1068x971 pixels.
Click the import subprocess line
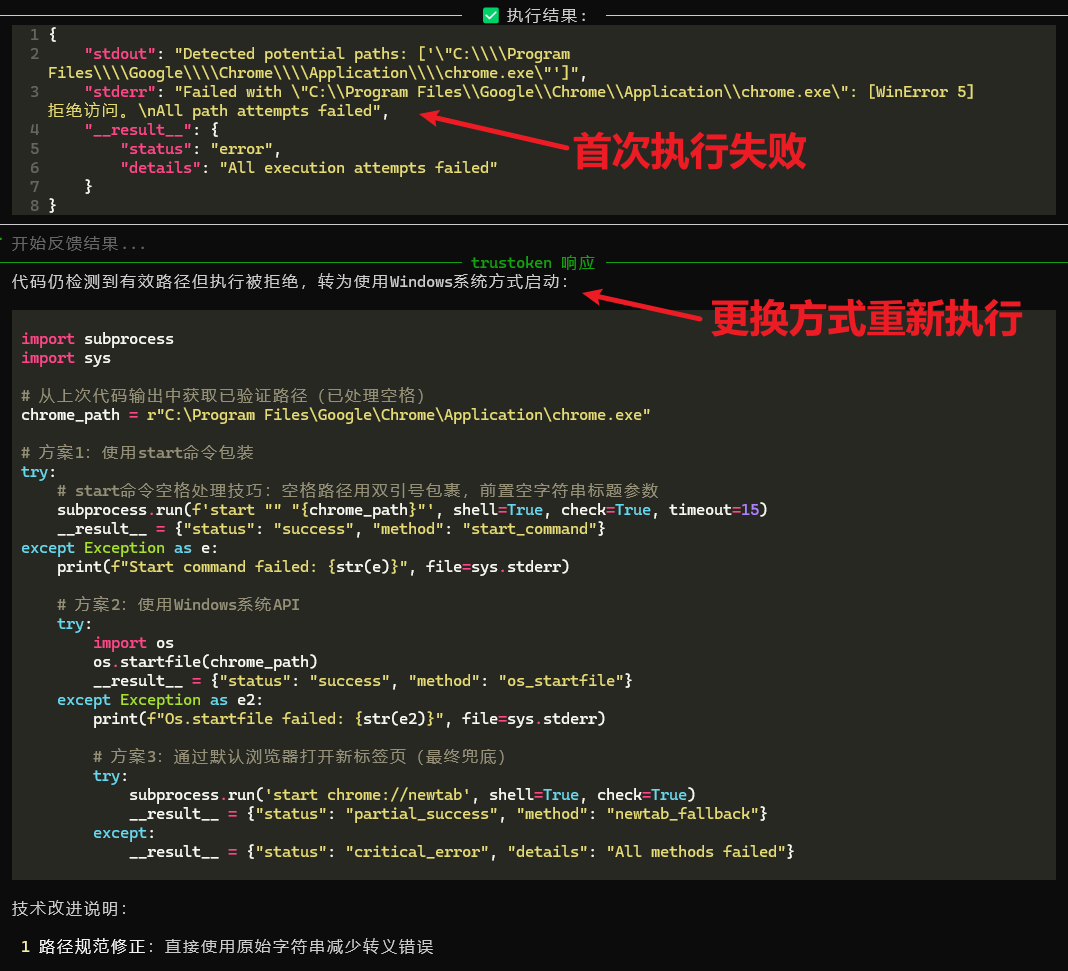pyautogui.click(x=97, y=339)
